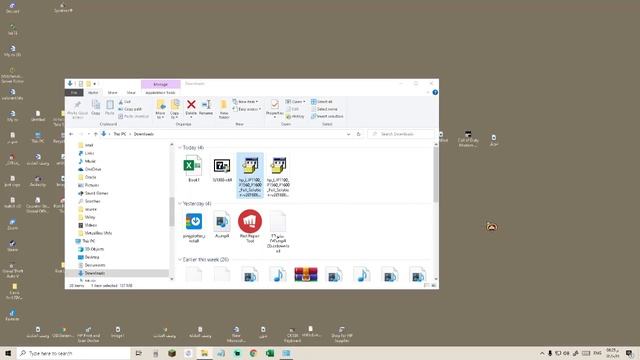This screenshot has width=640, height=360.
Task: Collapse the Today group
Action: coord(180,147)
